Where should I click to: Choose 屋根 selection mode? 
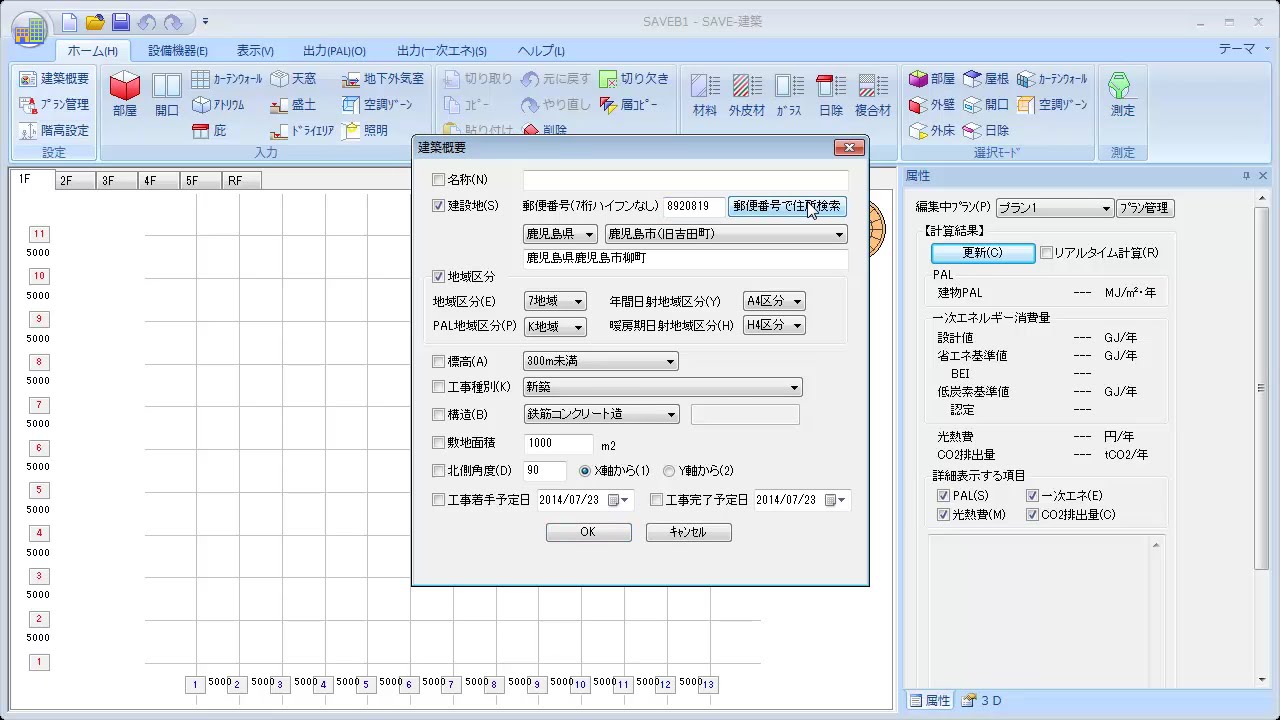(x=986, y=78)
